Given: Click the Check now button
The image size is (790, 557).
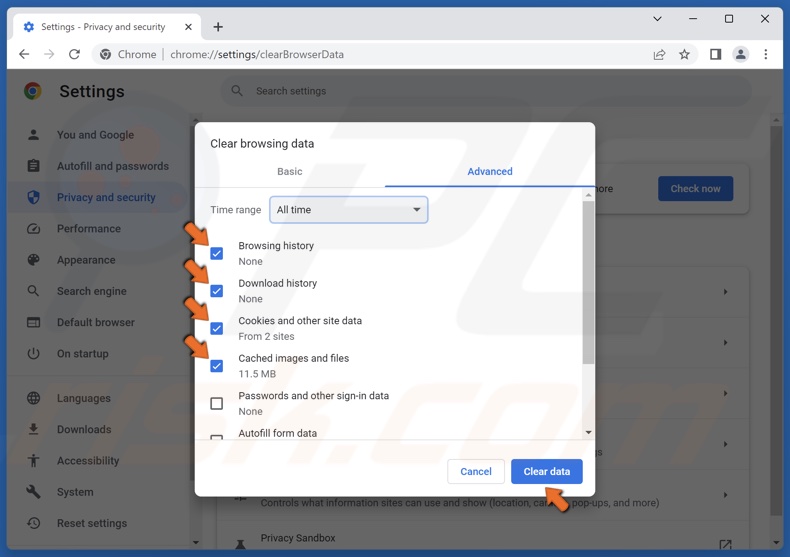Looking at the screenshot, I should tap(695, 189).
